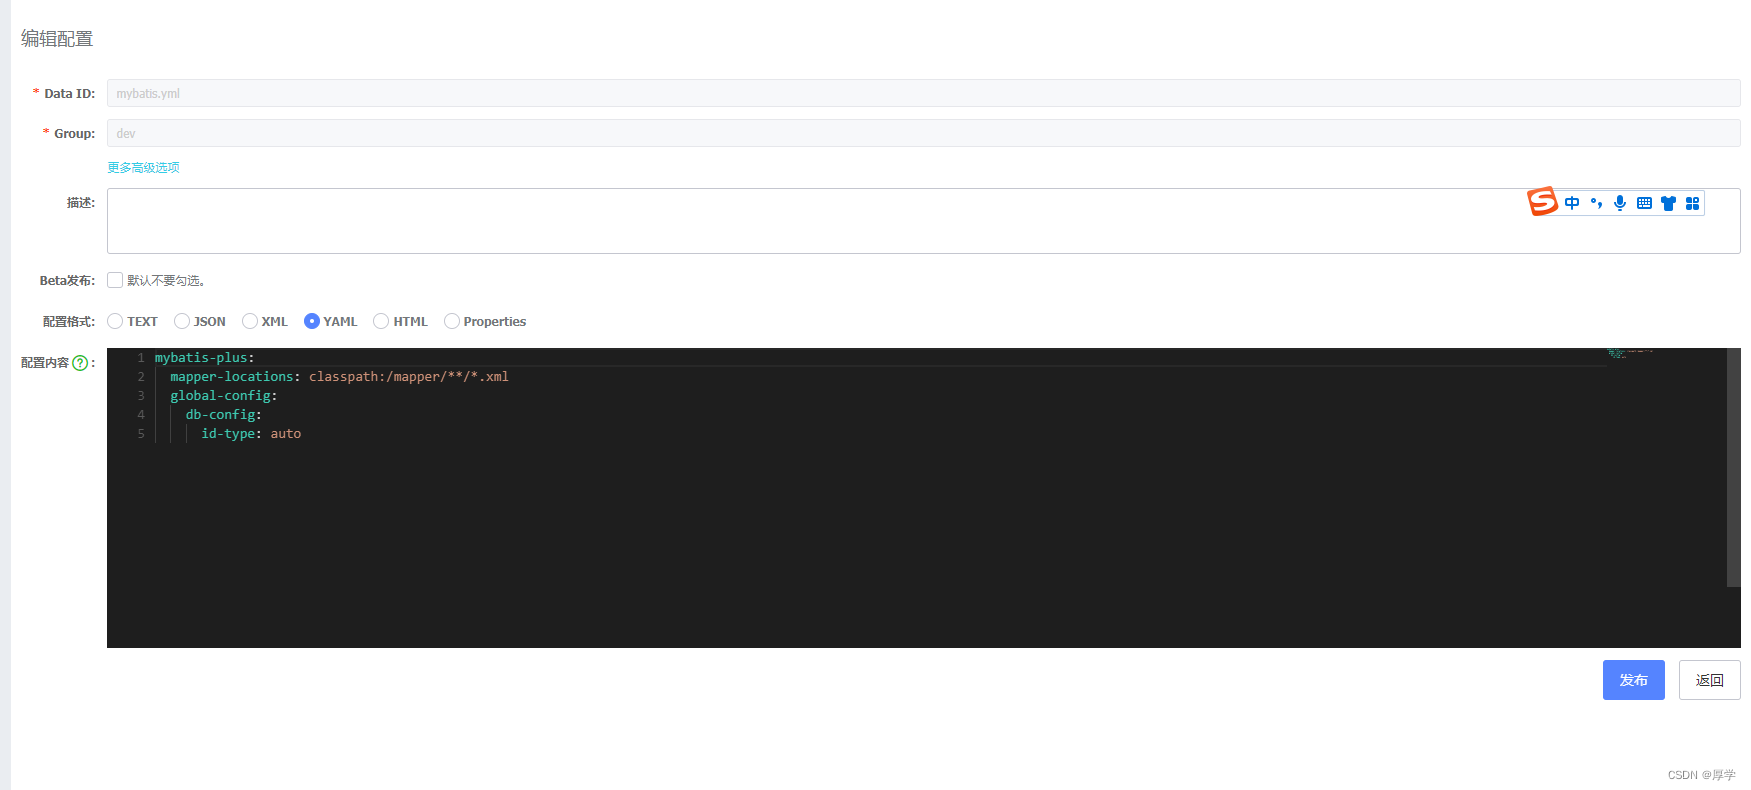Open the Sogou soft keyboard icon
1751x790 pixels.
pyautogui.click(x=1644, y=203)
